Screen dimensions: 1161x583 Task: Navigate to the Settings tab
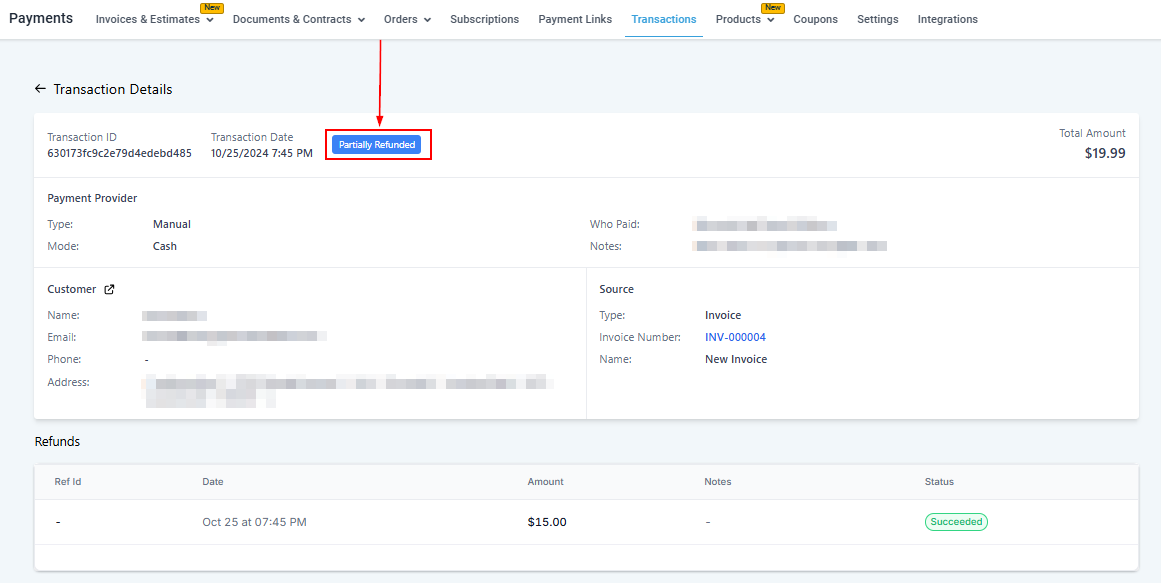[x=877, y=20]
